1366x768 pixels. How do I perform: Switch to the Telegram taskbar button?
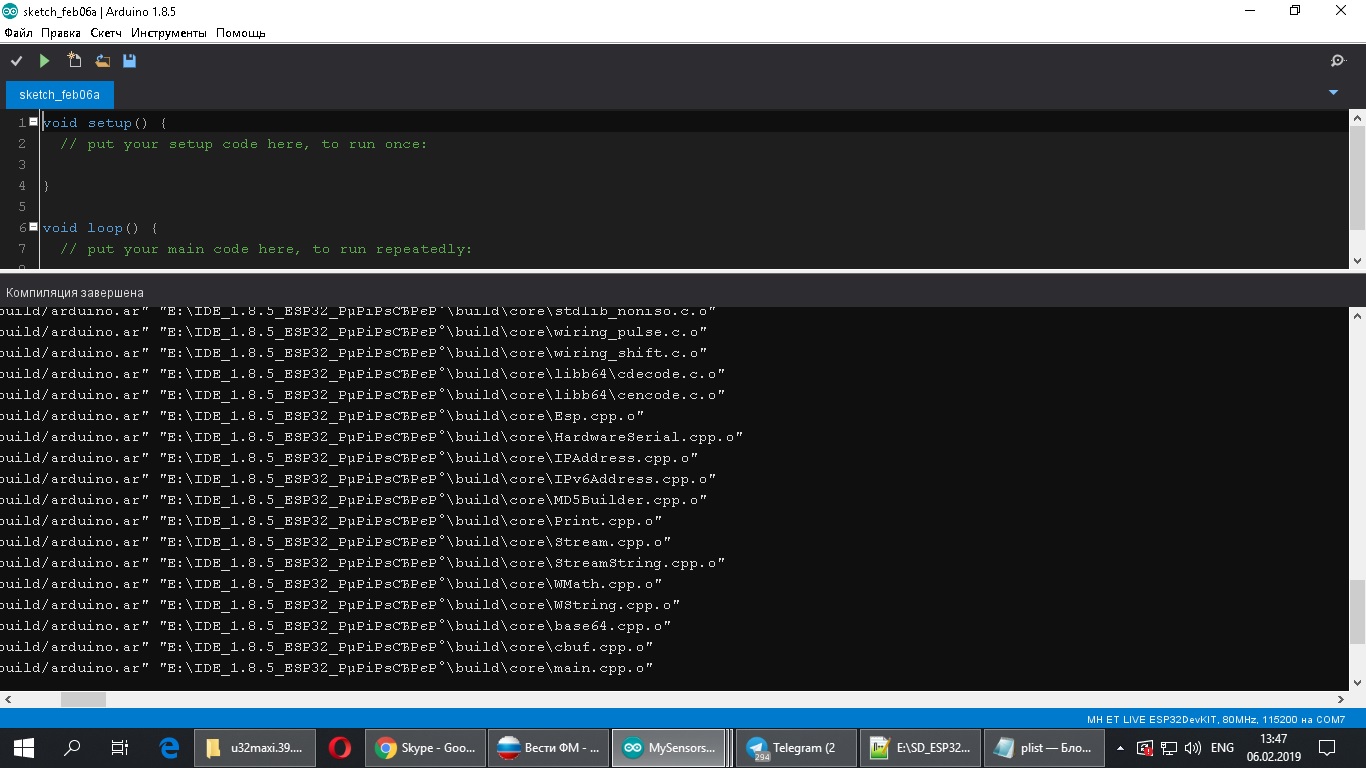(796, 747)
